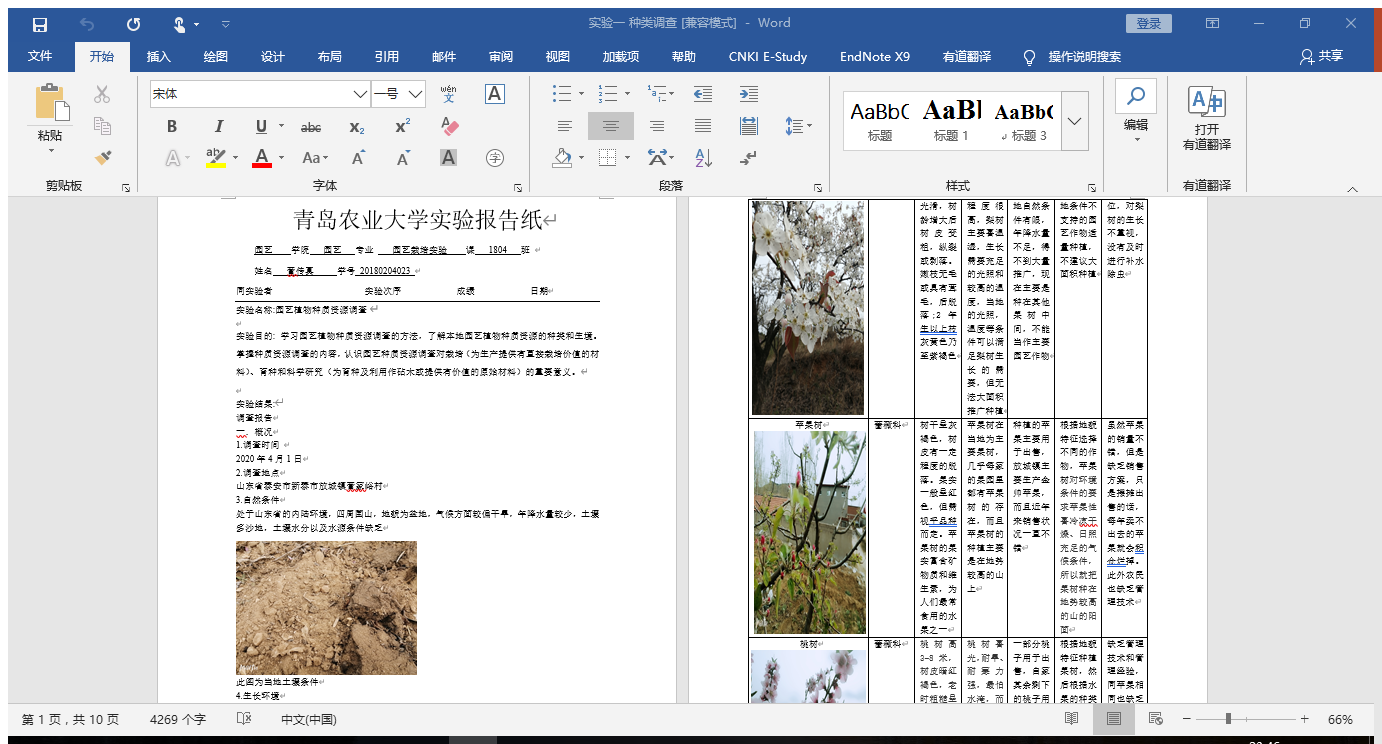Open Youdao Translate from the ribbon

(1206, 117)
